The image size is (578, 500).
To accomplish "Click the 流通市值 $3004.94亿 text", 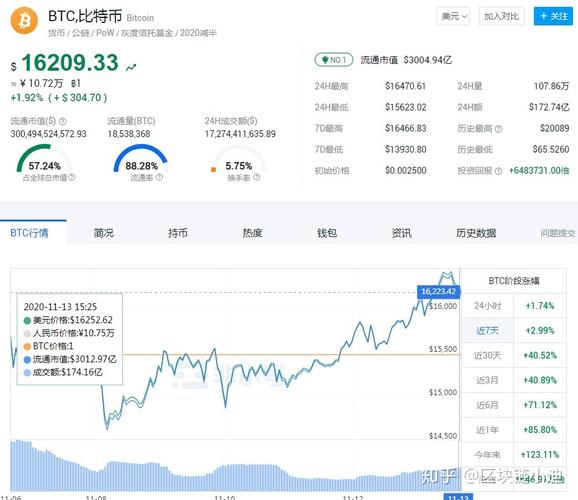I will point(406,60).
